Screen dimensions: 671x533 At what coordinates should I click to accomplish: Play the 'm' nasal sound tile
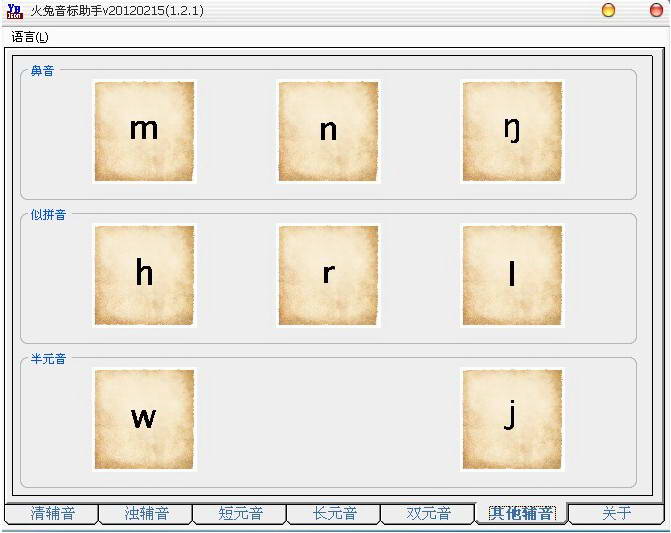tap(144, 131)
